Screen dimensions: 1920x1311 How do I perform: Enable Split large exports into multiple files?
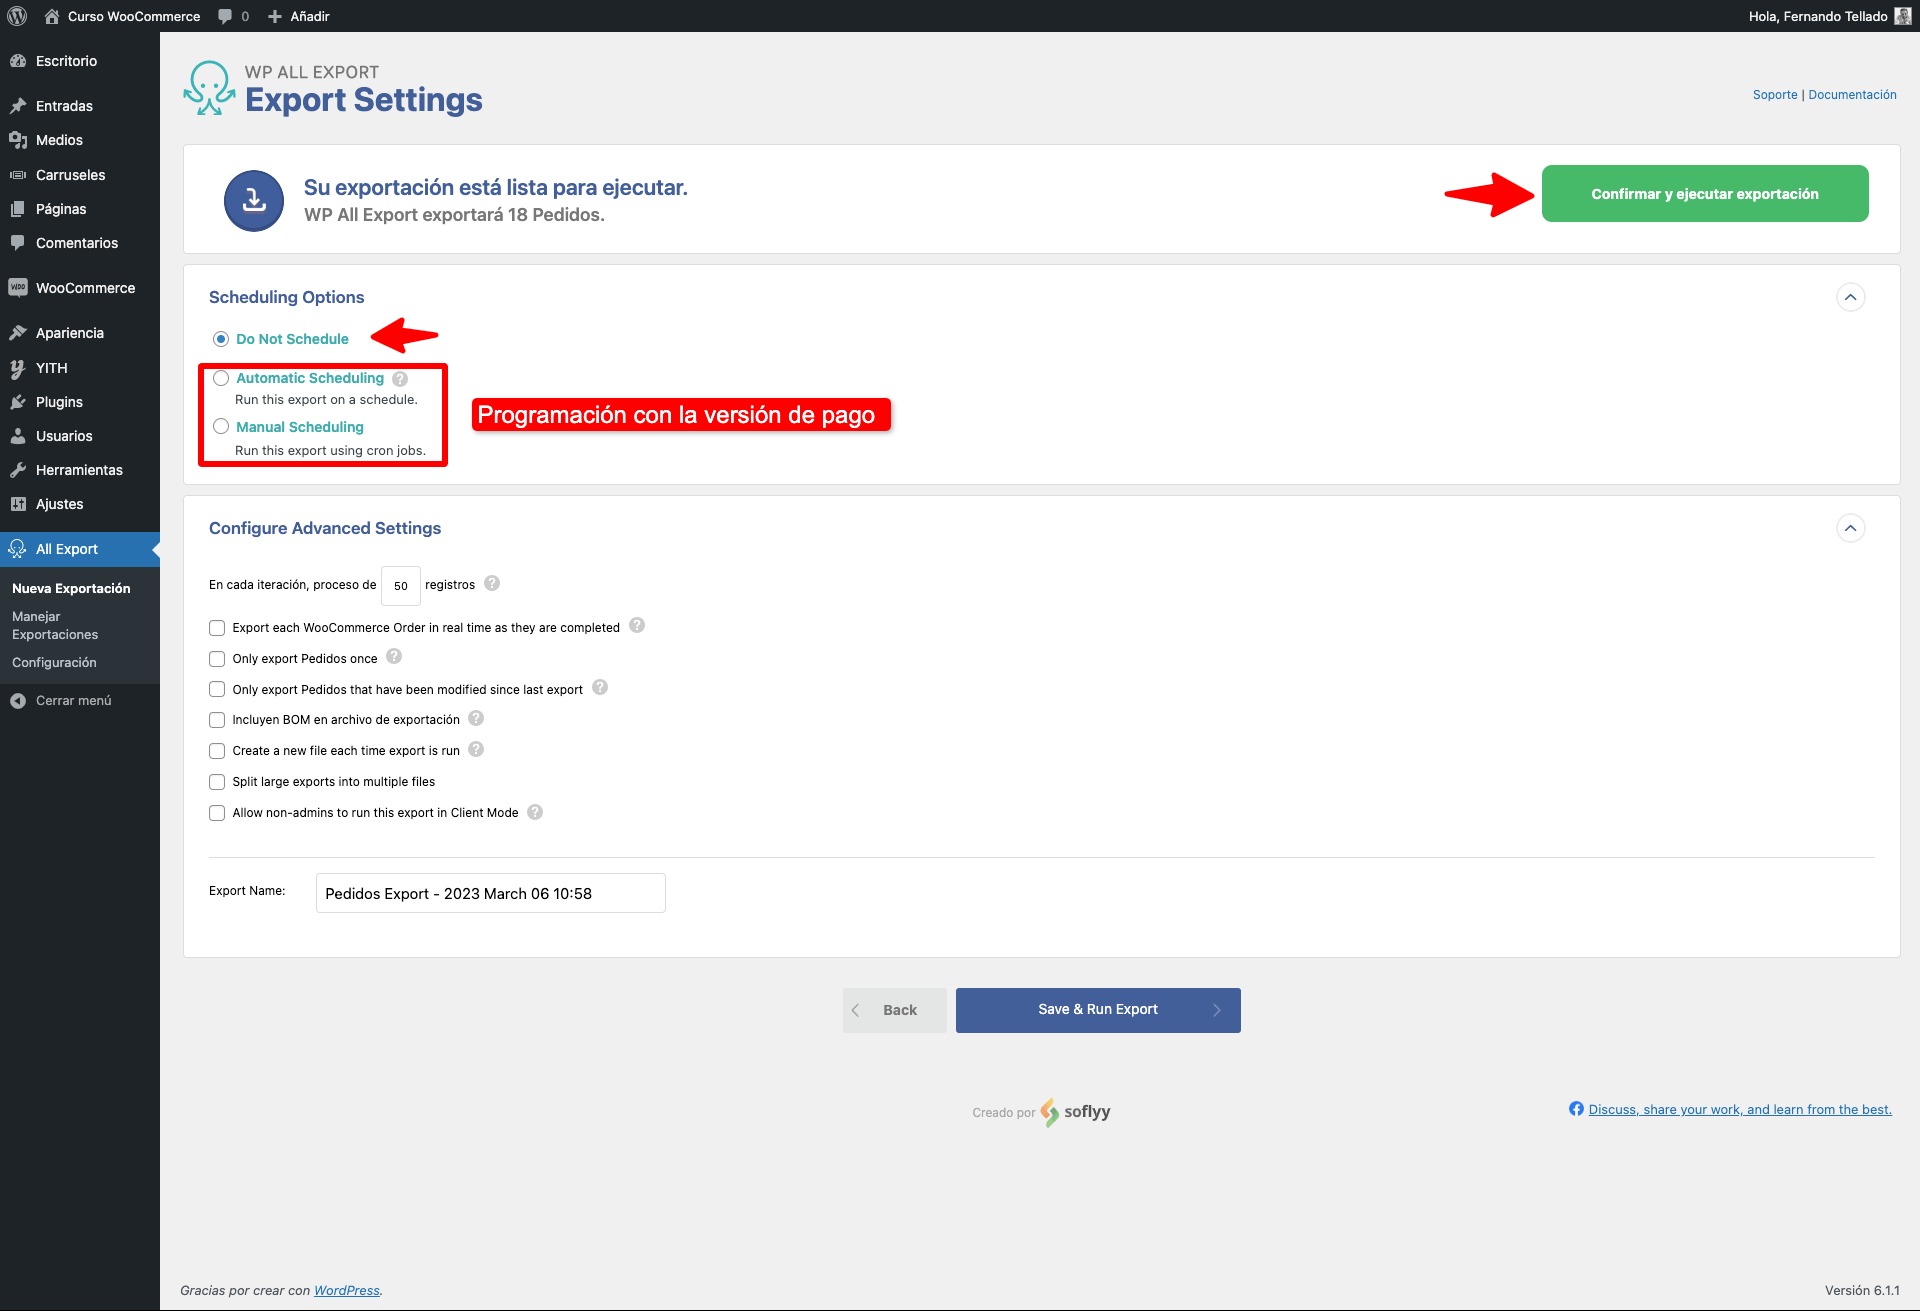pyautogui.click(x=217, y=782)
